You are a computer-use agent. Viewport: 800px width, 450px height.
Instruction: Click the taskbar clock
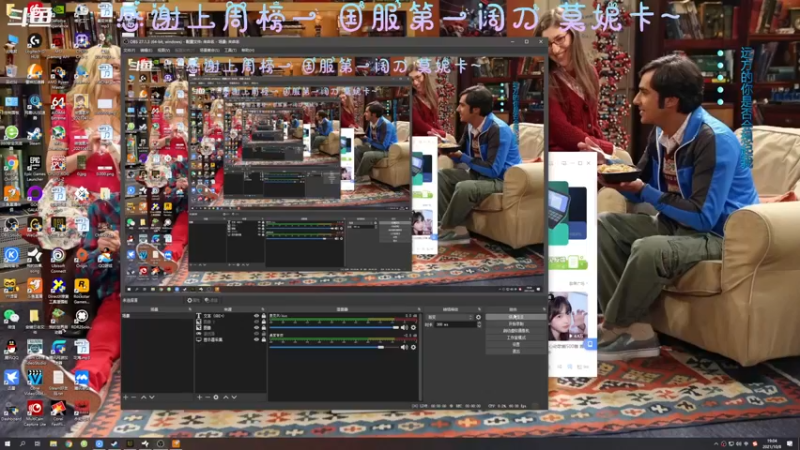tap(773, 443)
